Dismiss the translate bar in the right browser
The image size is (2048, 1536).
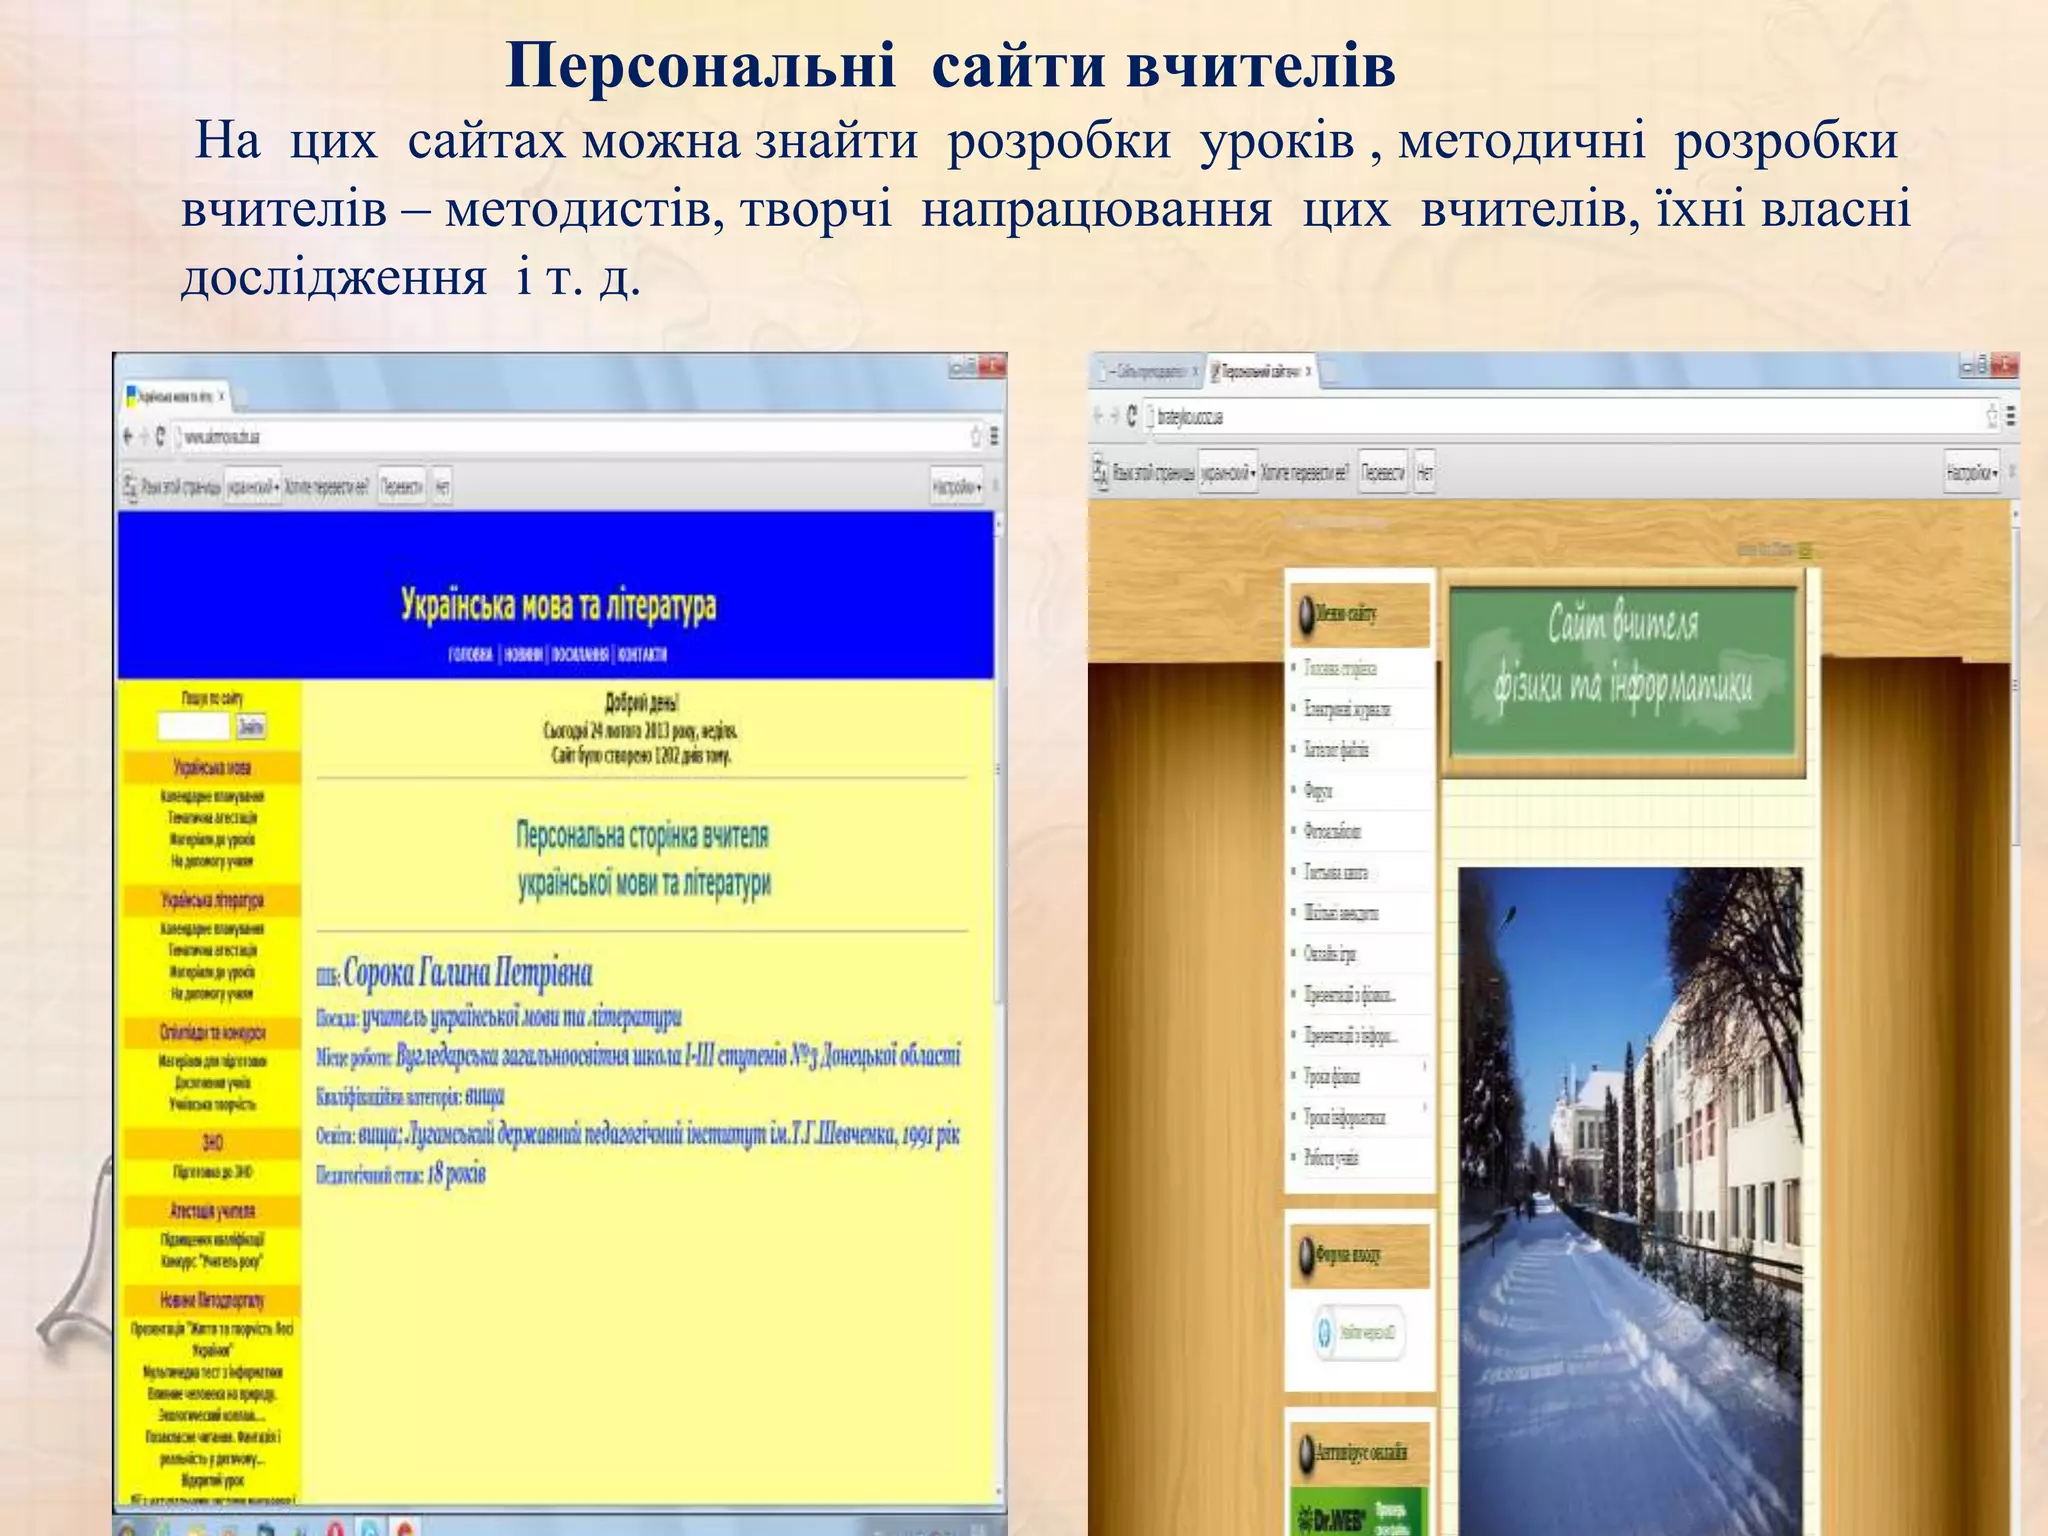click(x=2012, y=471)
